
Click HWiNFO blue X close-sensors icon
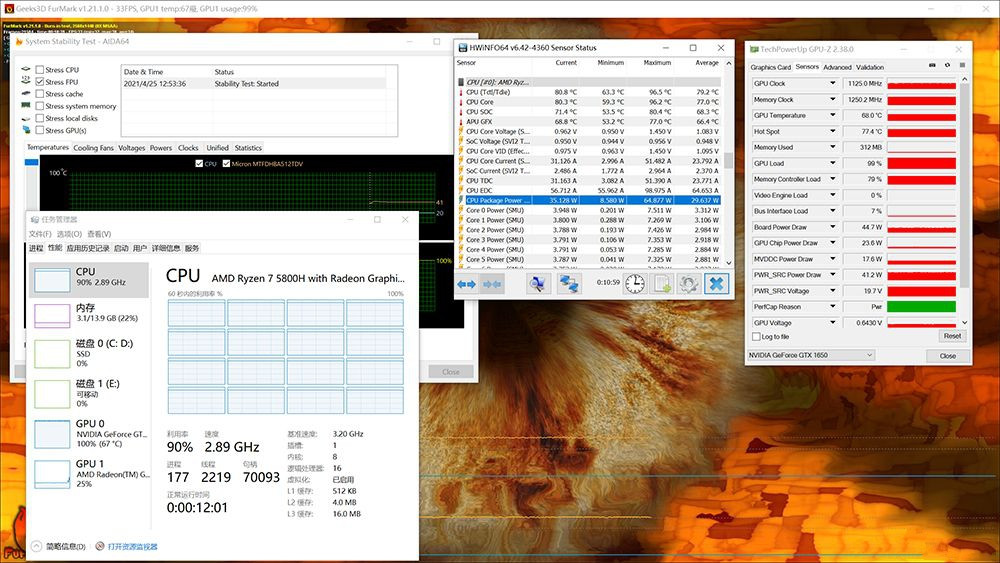point(717,284)
